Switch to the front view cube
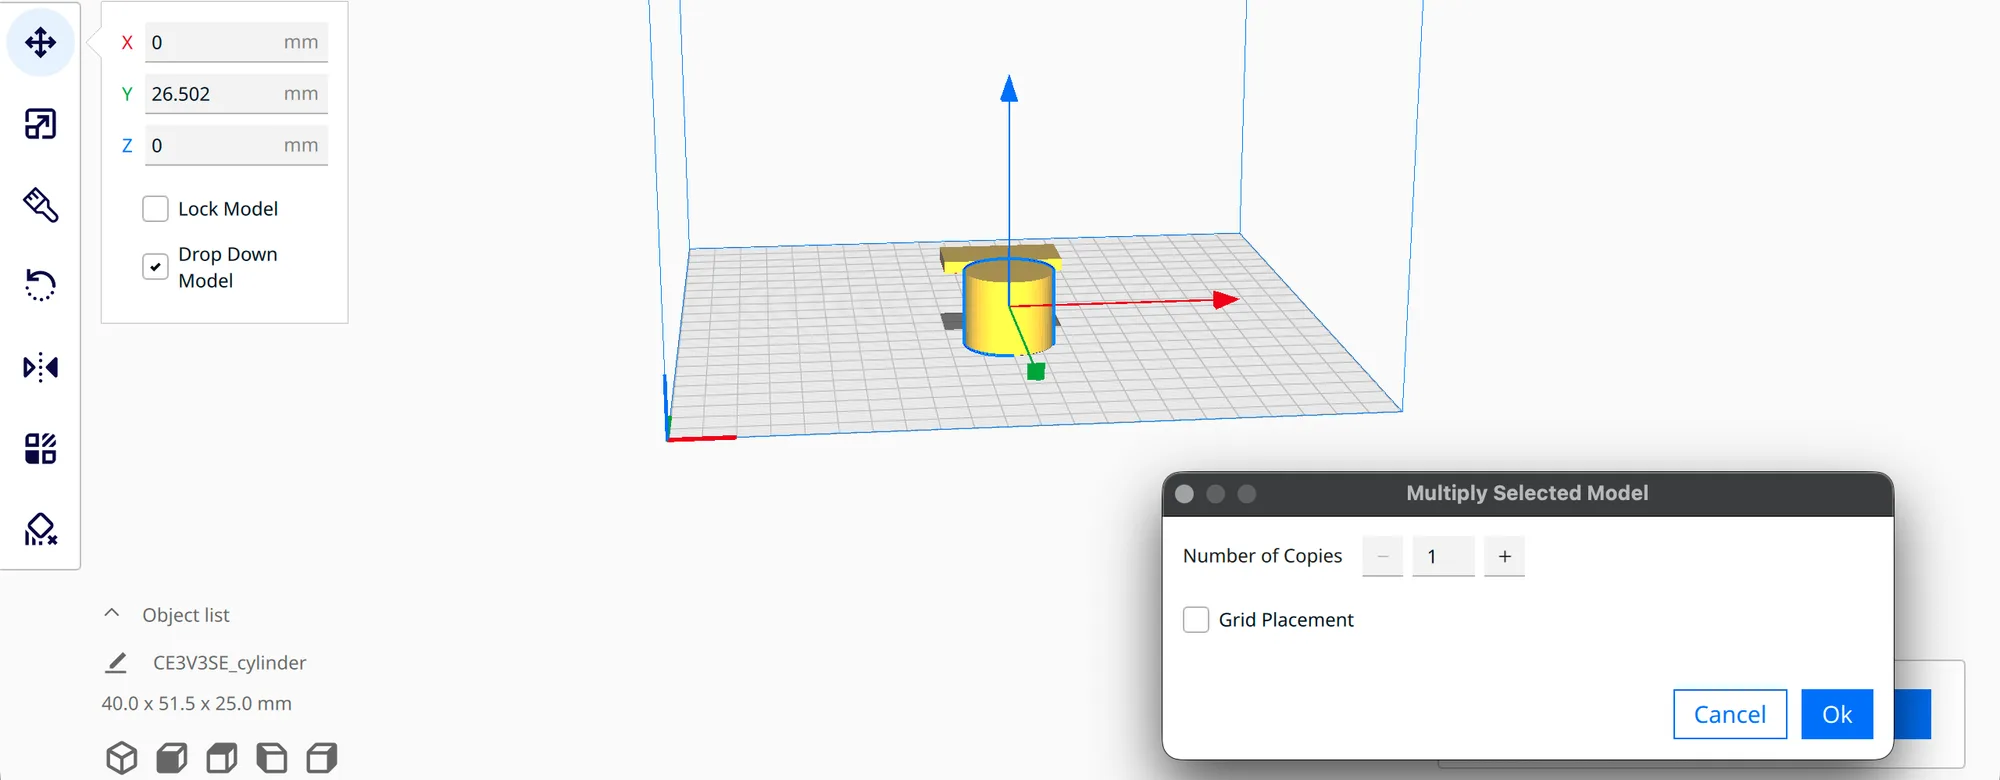2000x780 pixels. click(172, 758)
